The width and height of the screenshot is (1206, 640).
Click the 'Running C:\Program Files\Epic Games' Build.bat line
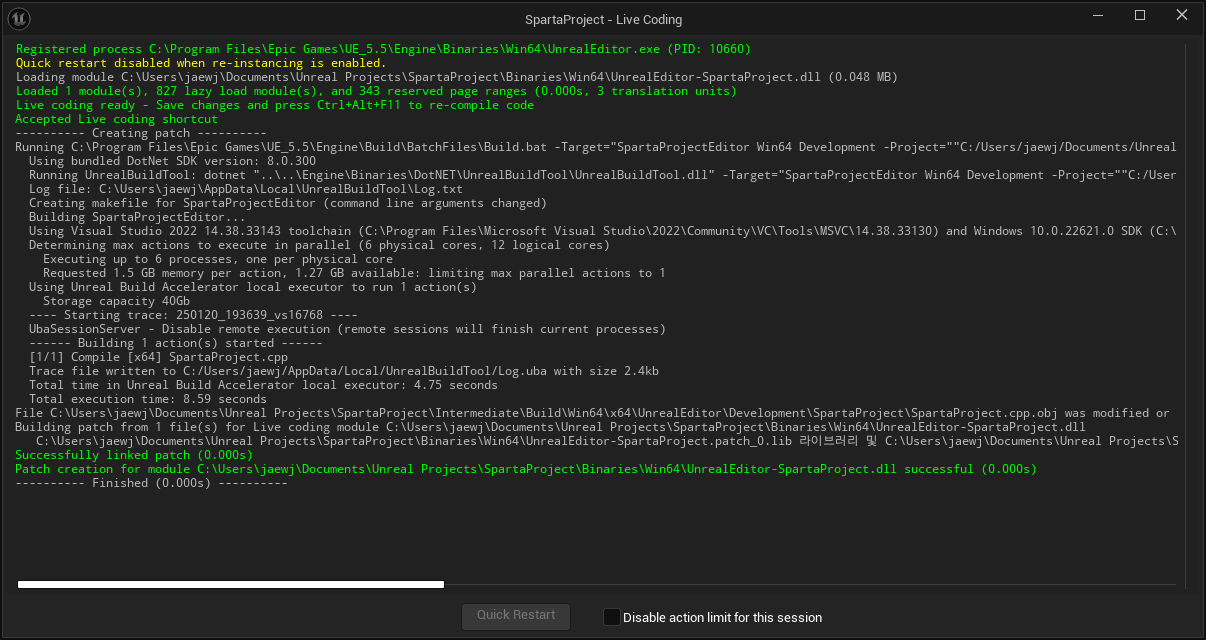coord(596,147)
